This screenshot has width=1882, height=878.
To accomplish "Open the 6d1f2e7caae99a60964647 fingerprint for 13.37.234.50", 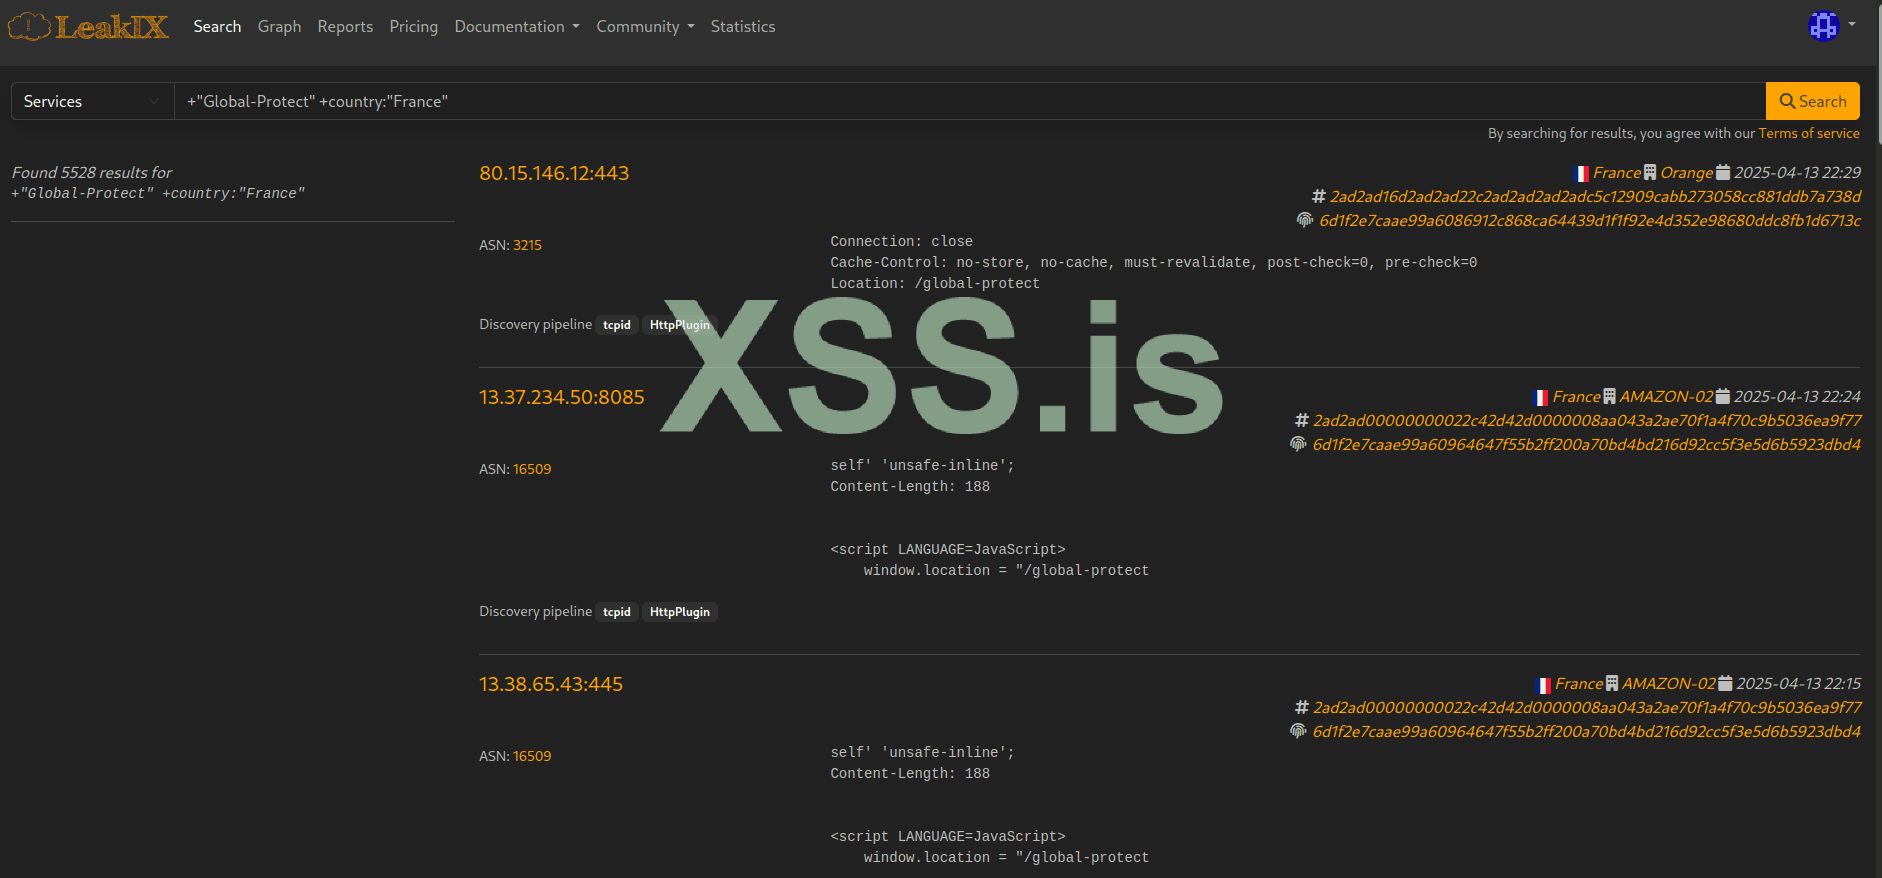I will coord(1587,444).
